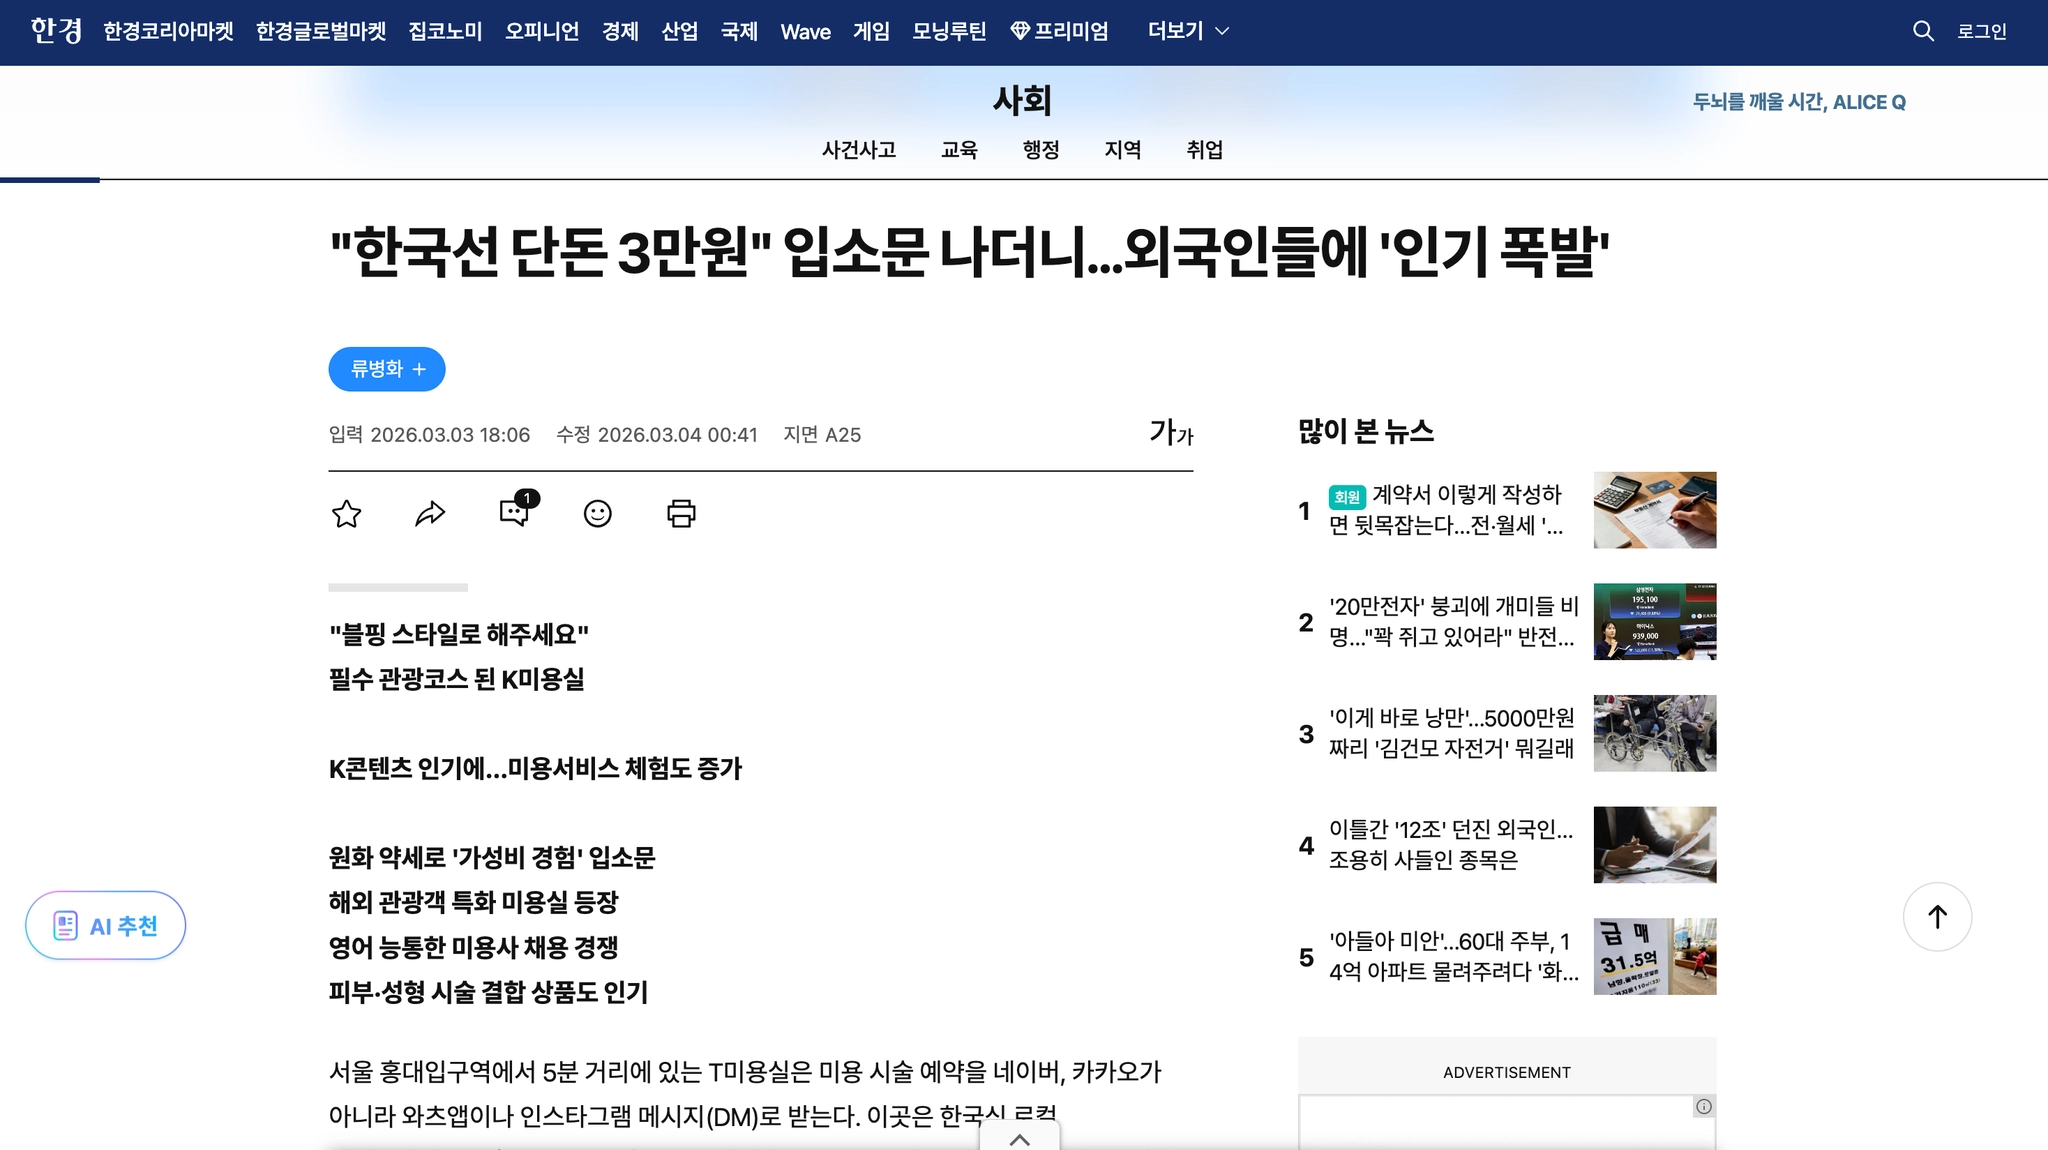The width and height of the screenshot is (2048, 1150).
Task: Open thumbnail of the '20만전자' news
Action: (x=1654, y=622)
